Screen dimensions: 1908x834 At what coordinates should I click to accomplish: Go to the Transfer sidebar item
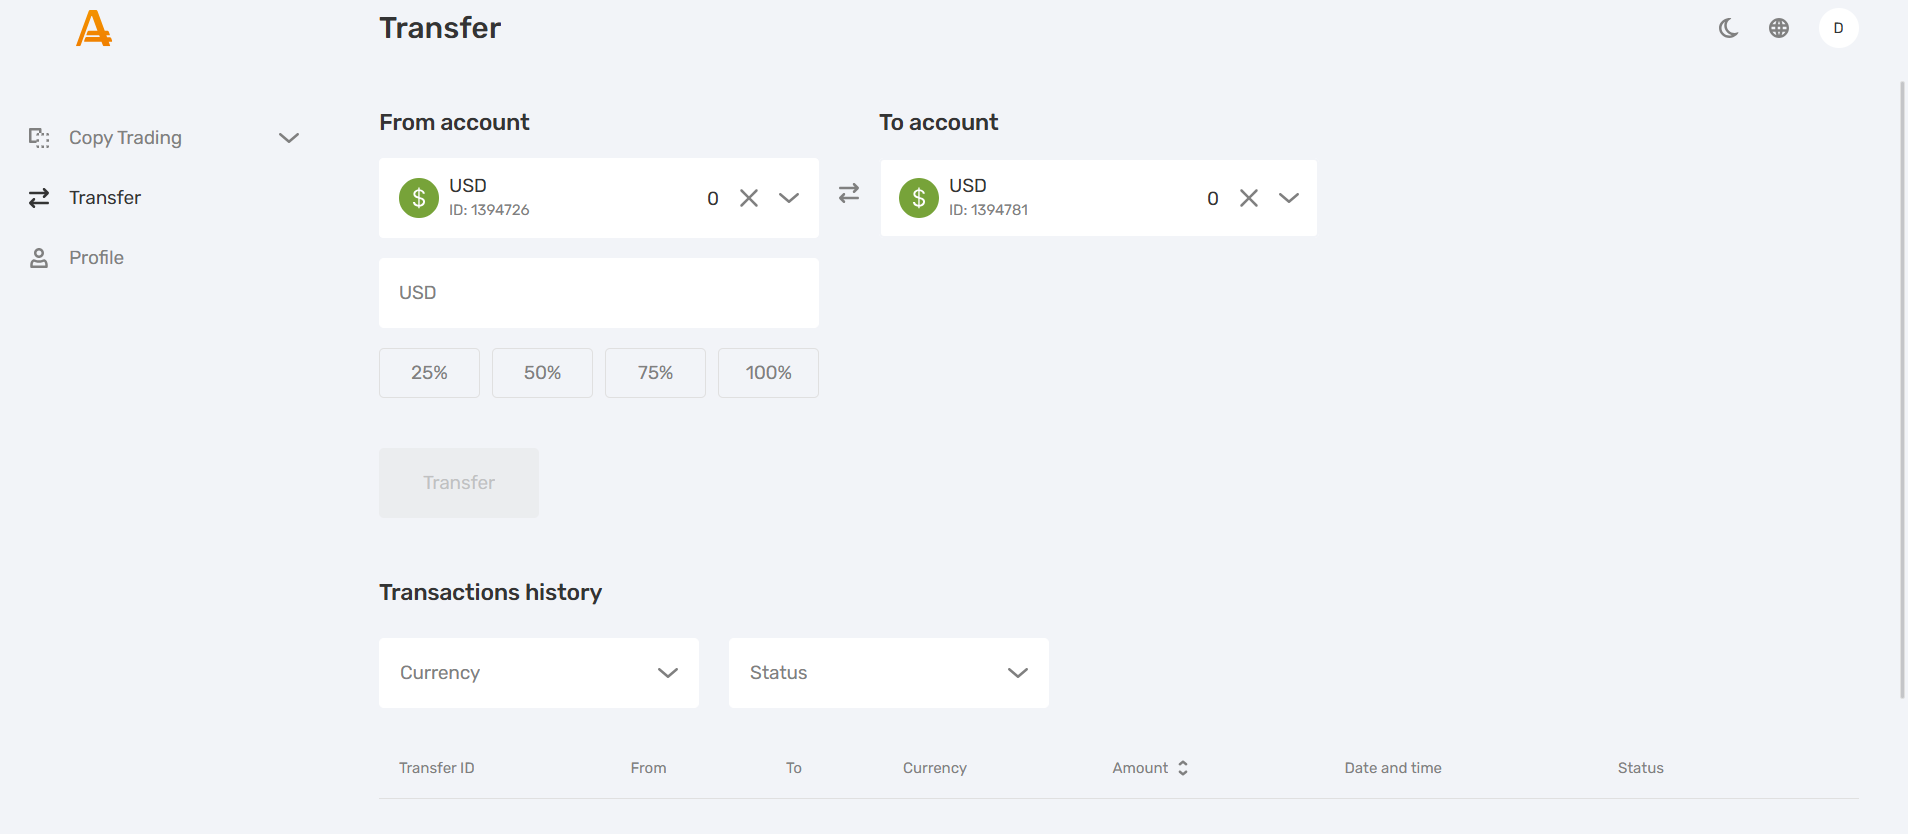105,198
